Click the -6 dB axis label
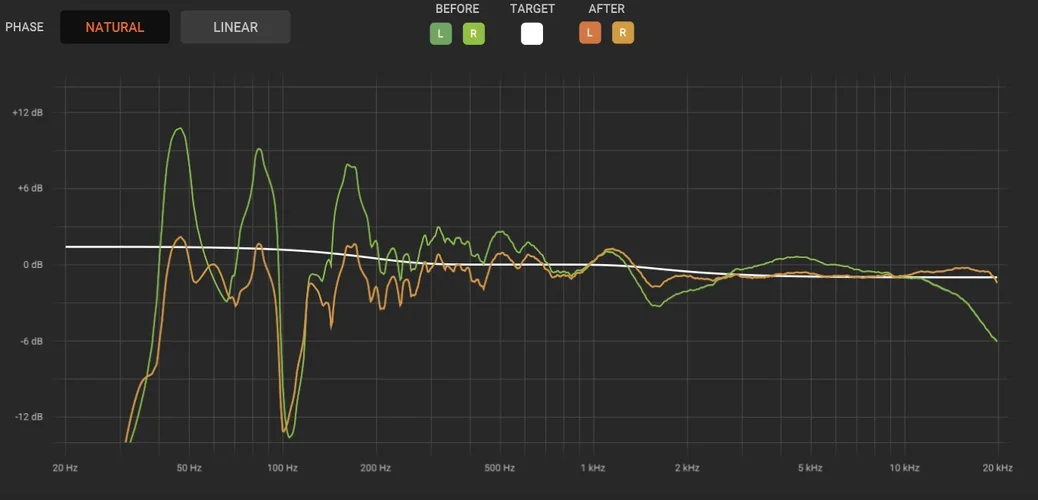1038x500 pixels. (x=30, y=341)
